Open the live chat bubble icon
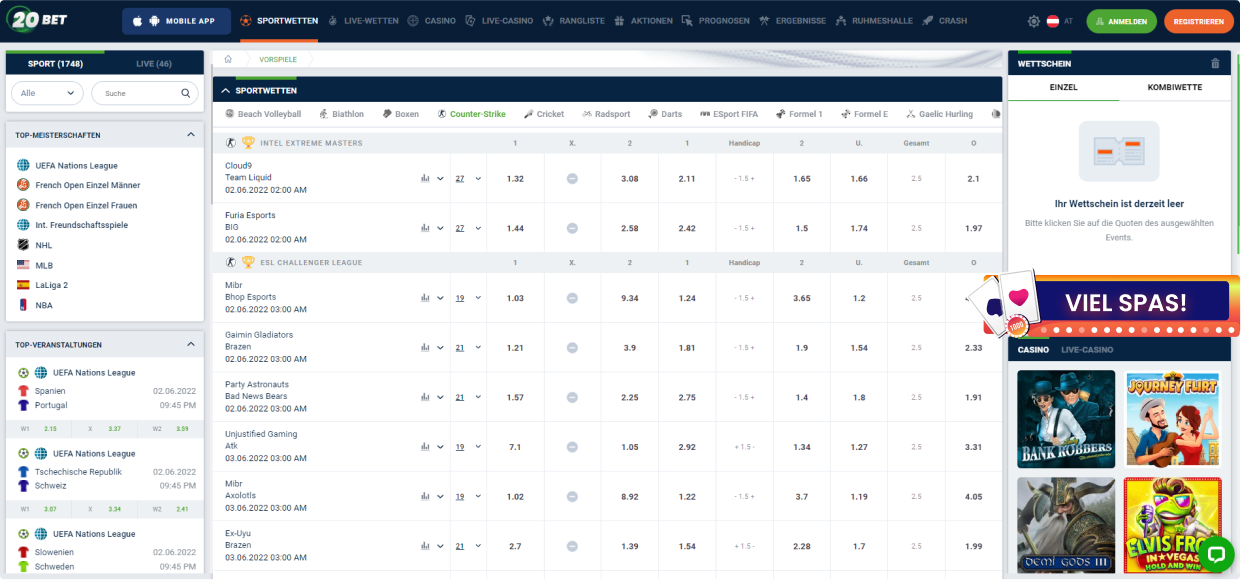The height and width of the screenshot is (580, 1241). tap(1216, 553)
